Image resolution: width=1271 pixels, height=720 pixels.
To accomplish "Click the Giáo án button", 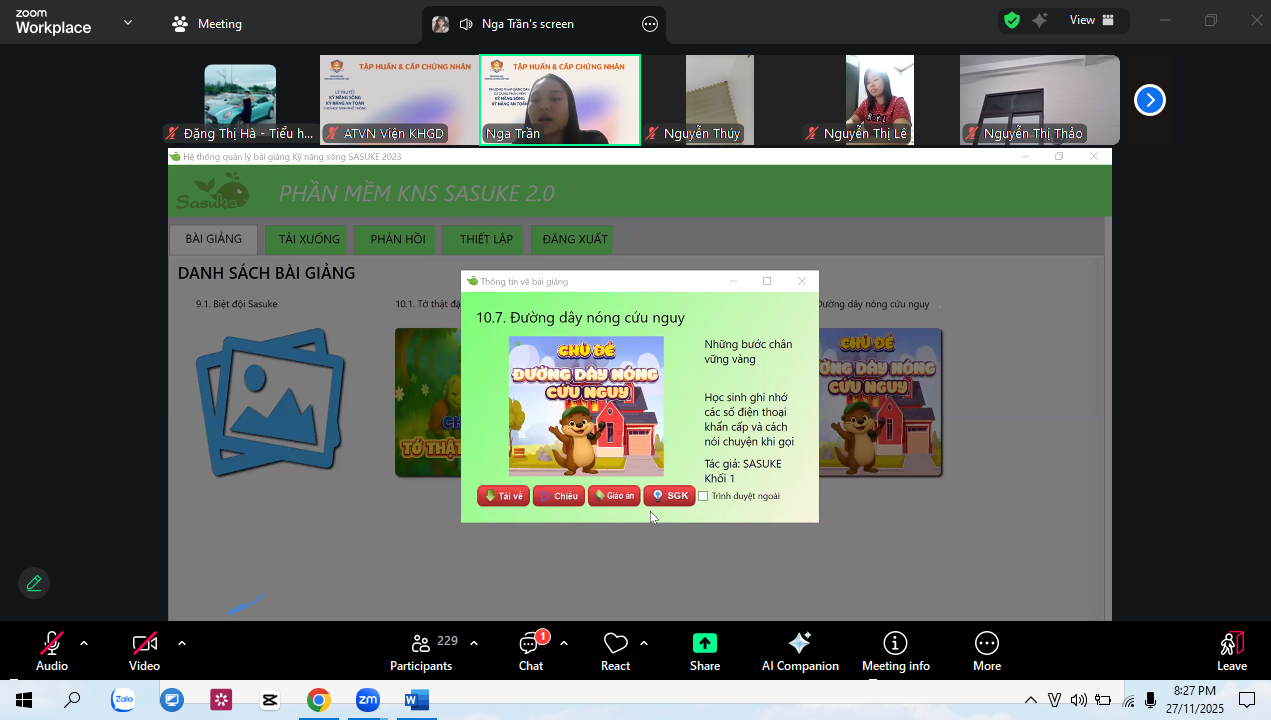I will (x=614, y=496).
